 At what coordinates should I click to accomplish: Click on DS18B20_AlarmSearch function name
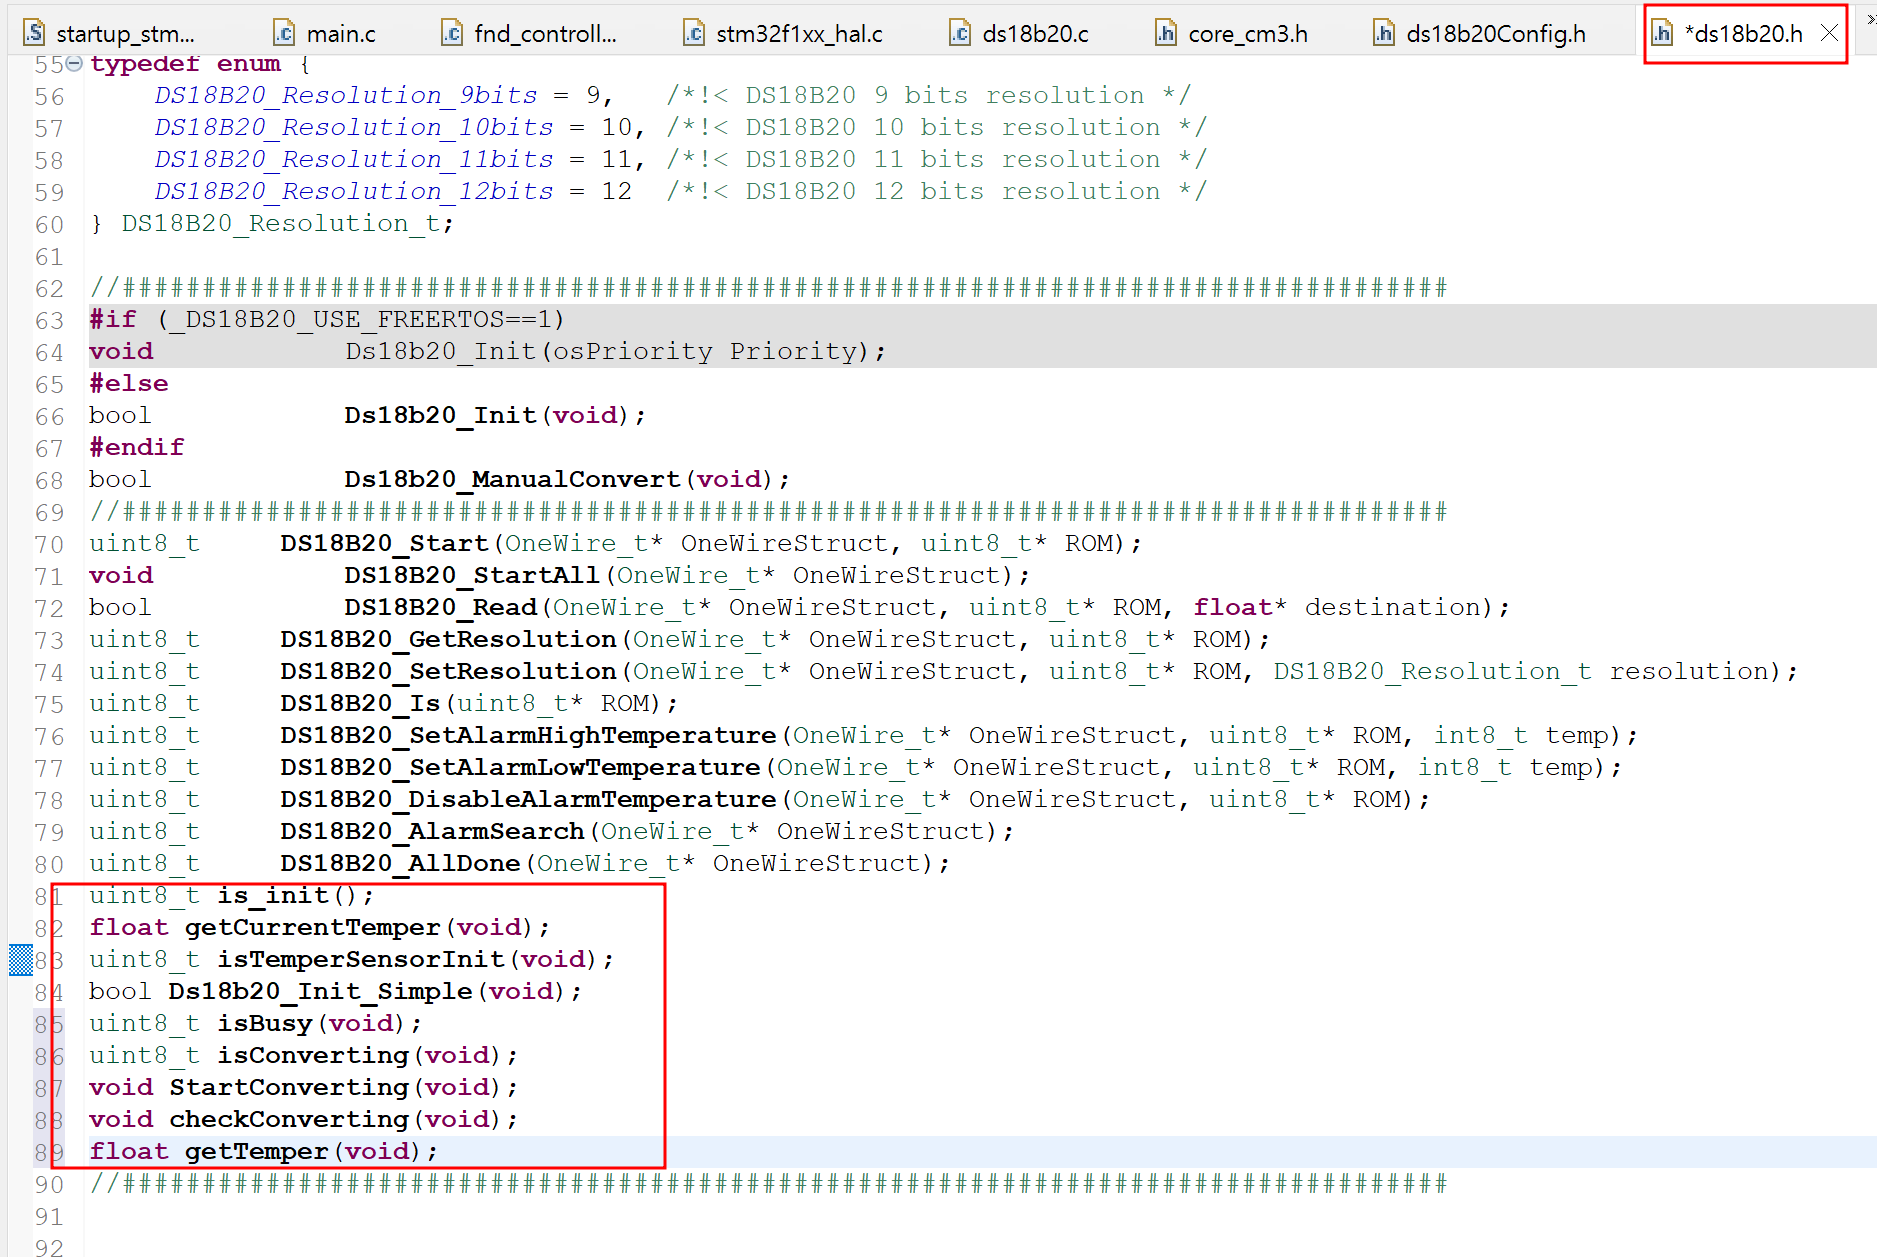(432, 831)
